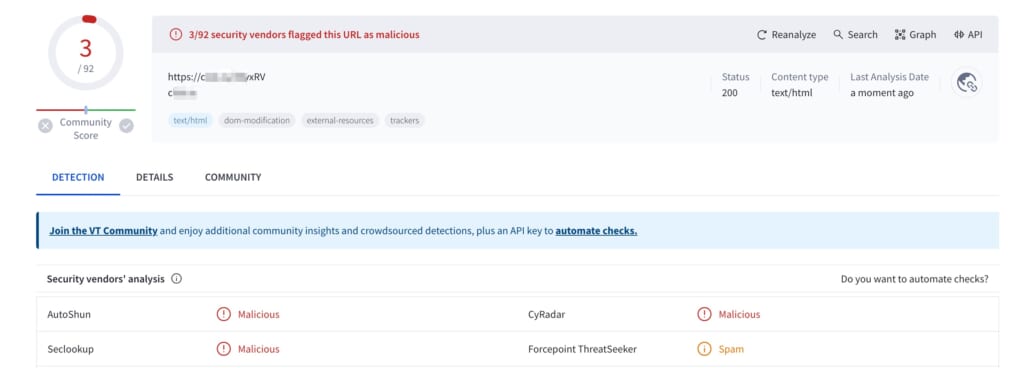Image resolution: width=1024 pixels, height=368 pixels.
Task: Click the red alert icon in flagged banner
Action: point(176,35)
